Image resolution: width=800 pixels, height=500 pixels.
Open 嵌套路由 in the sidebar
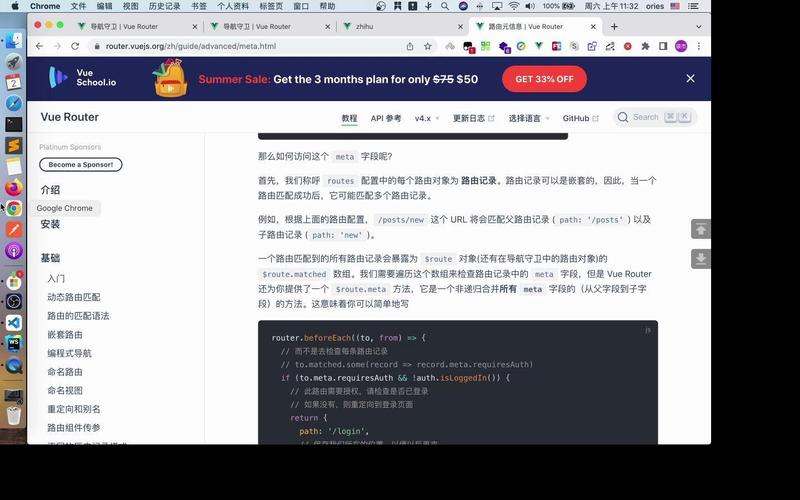(65, 335)
